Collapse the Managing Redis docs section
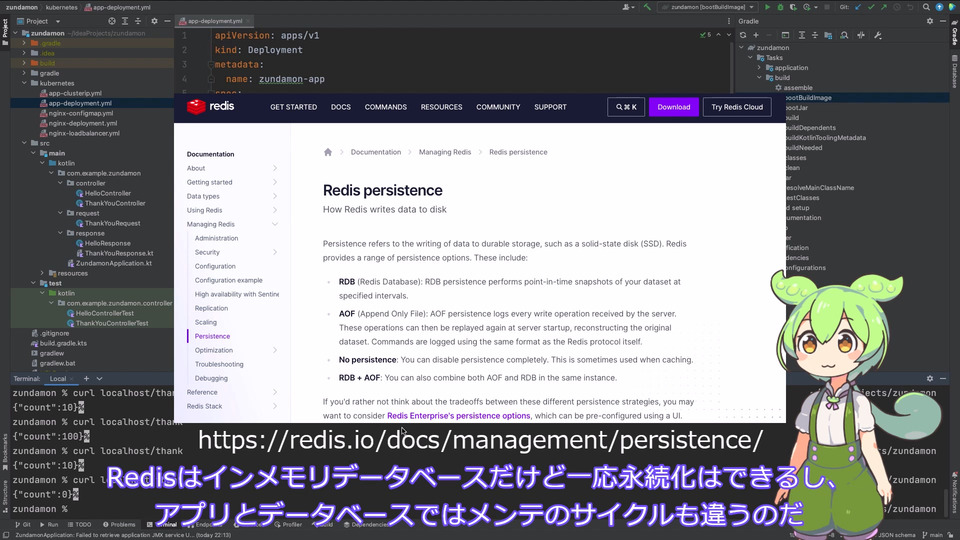This screenshot has width=960, height=540. (x=275, y=224)
